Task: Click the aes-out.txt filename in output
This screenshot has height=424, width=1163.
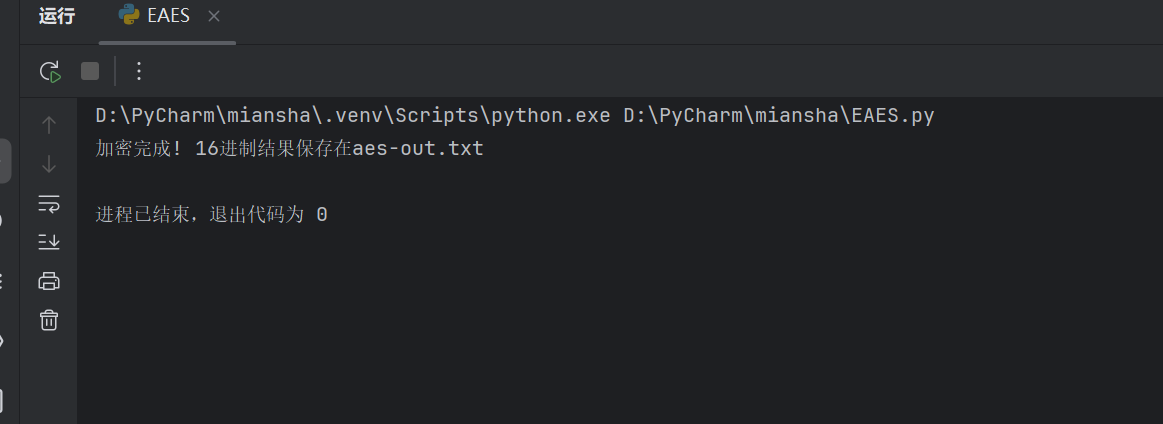Action: click(x=418, y=150)
